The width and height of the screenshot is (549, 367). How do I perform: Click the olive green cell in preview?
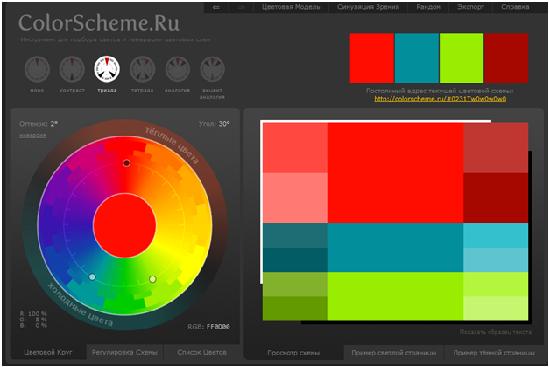(x=295, y=284)
